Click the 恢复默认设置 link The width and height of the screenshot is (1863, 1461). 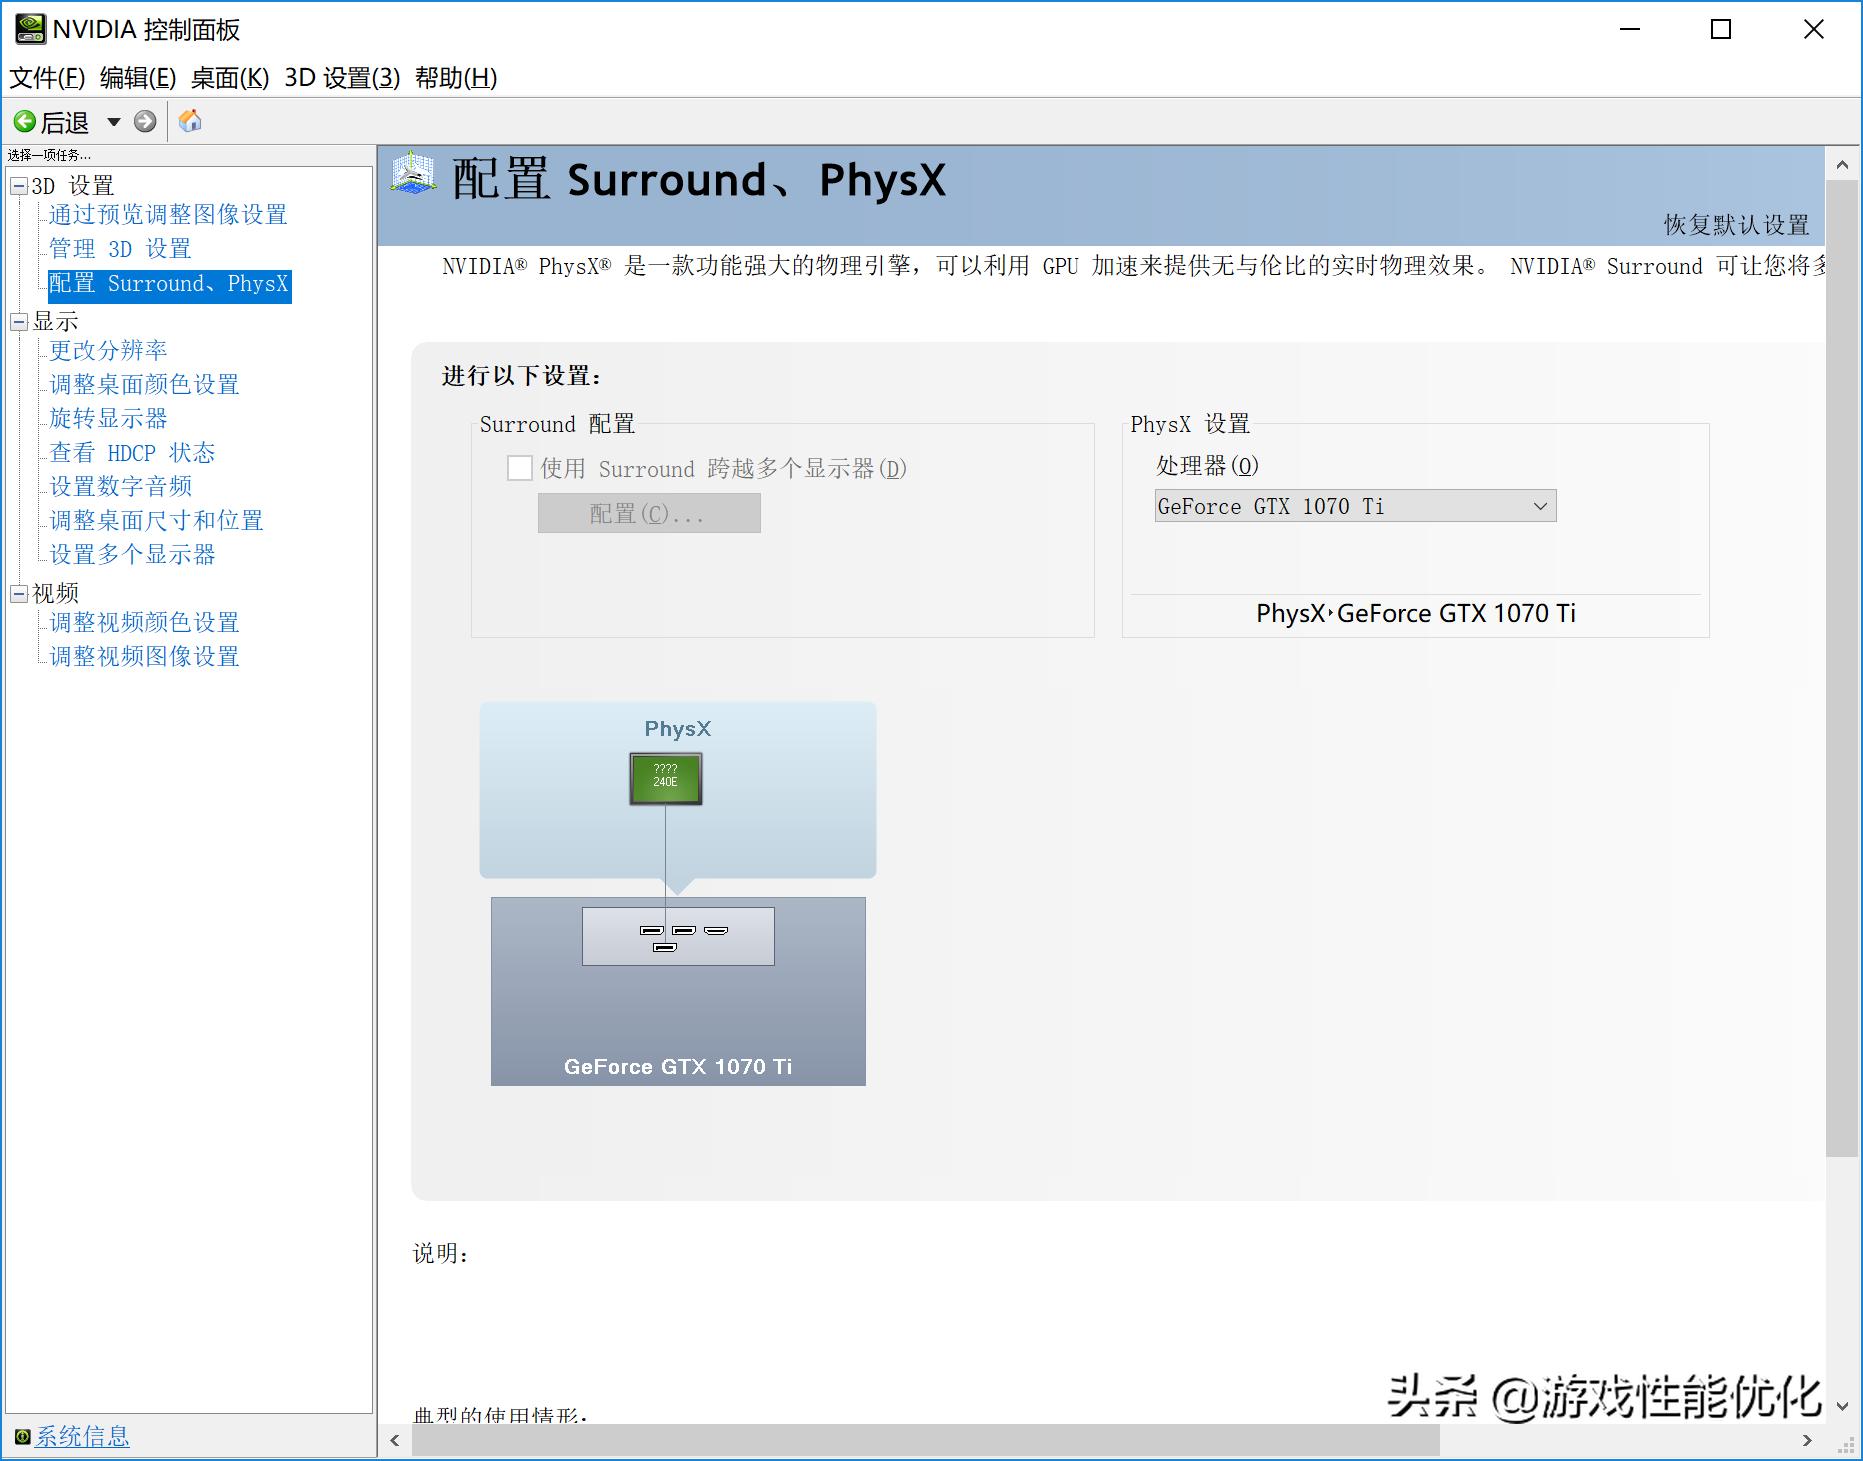[x=1737, y=225]
